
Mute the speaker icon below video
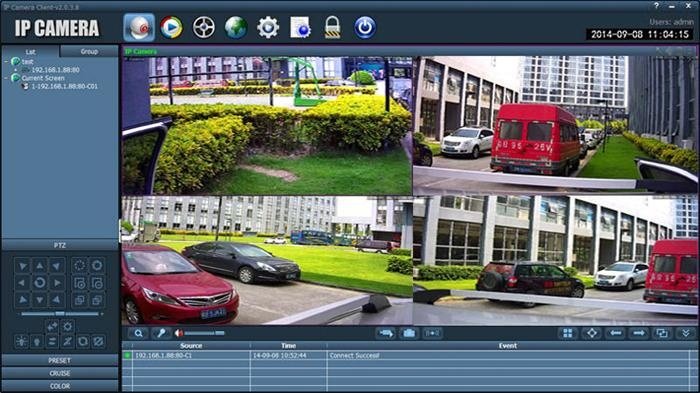pos(179,333)
